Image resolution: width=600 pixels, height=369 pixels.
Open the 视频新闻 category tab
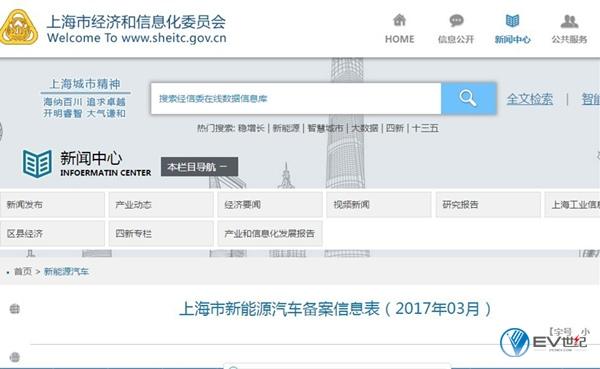[x=379, y=204]
